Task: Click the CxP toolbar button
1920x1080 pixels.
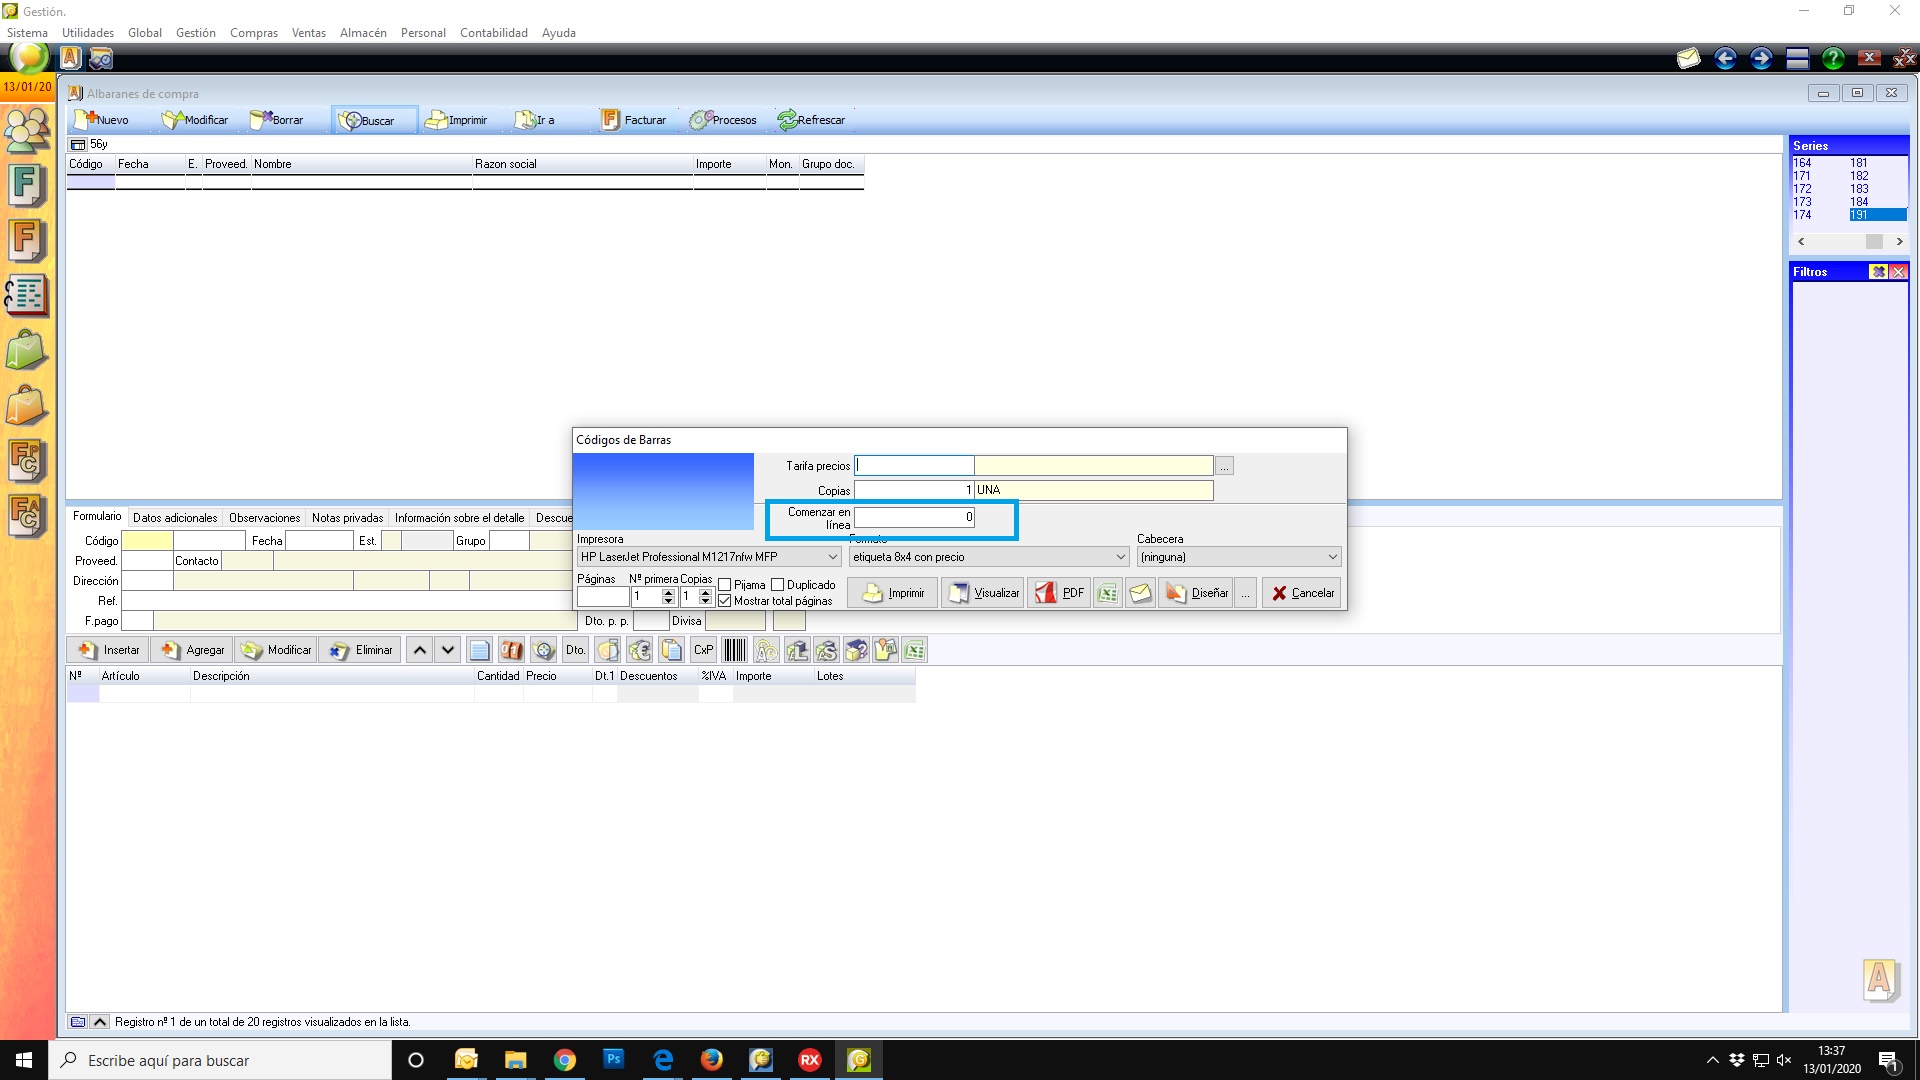Action: tap(704, 650)
